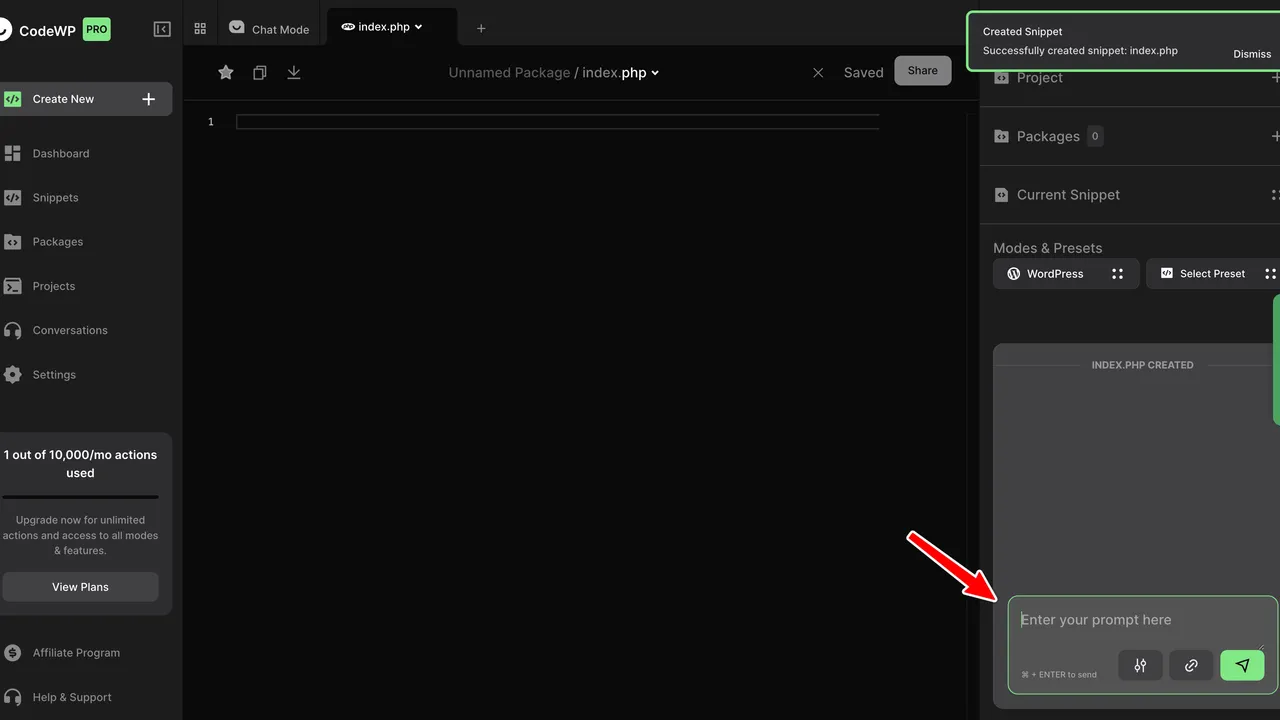The image size is (1280, 720).
Task: Click the Affiliate Program dollar icon
Action: pyautogui.click(x=12, y=653)
